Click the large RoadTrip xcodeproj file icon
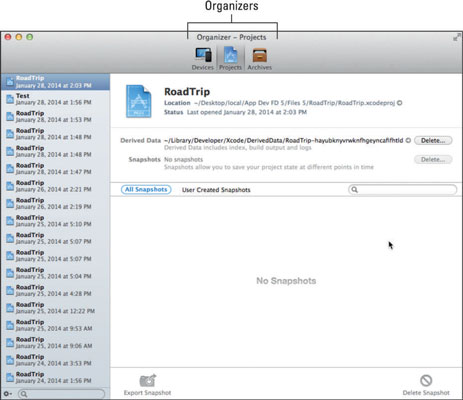The width and height of the screenshot is (463, 400). [139, 101]
